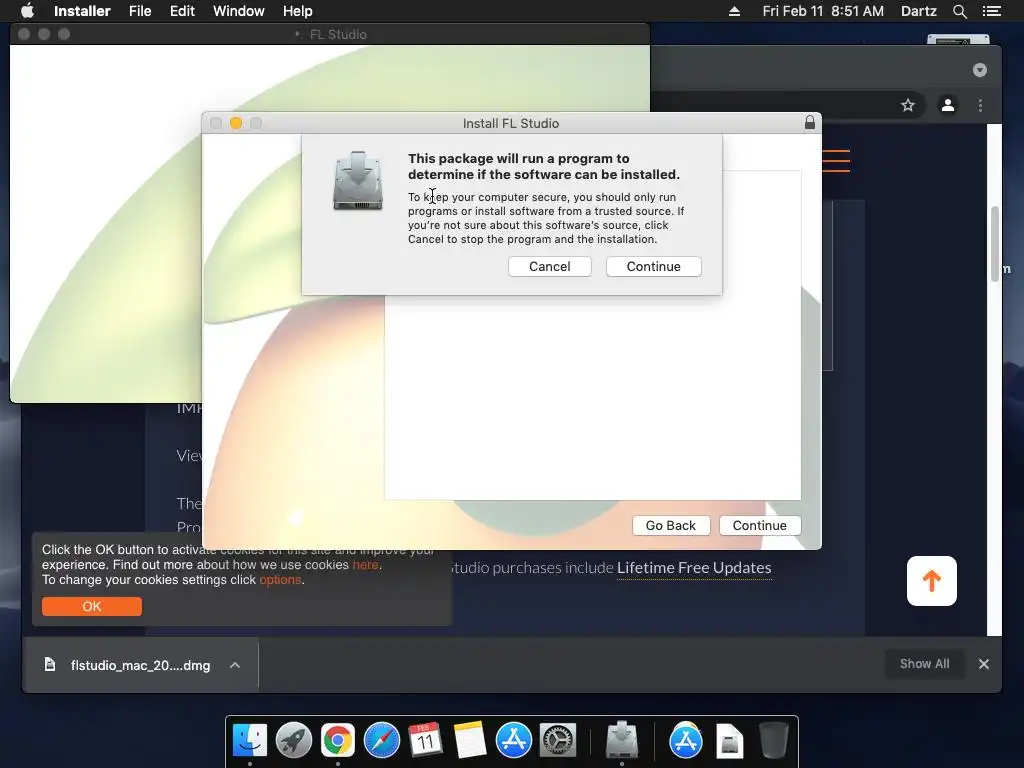Open the second App Store icon right of Dock divider
The width and height of the screenshot is (1024, 768).
click(x=686, y=741)
